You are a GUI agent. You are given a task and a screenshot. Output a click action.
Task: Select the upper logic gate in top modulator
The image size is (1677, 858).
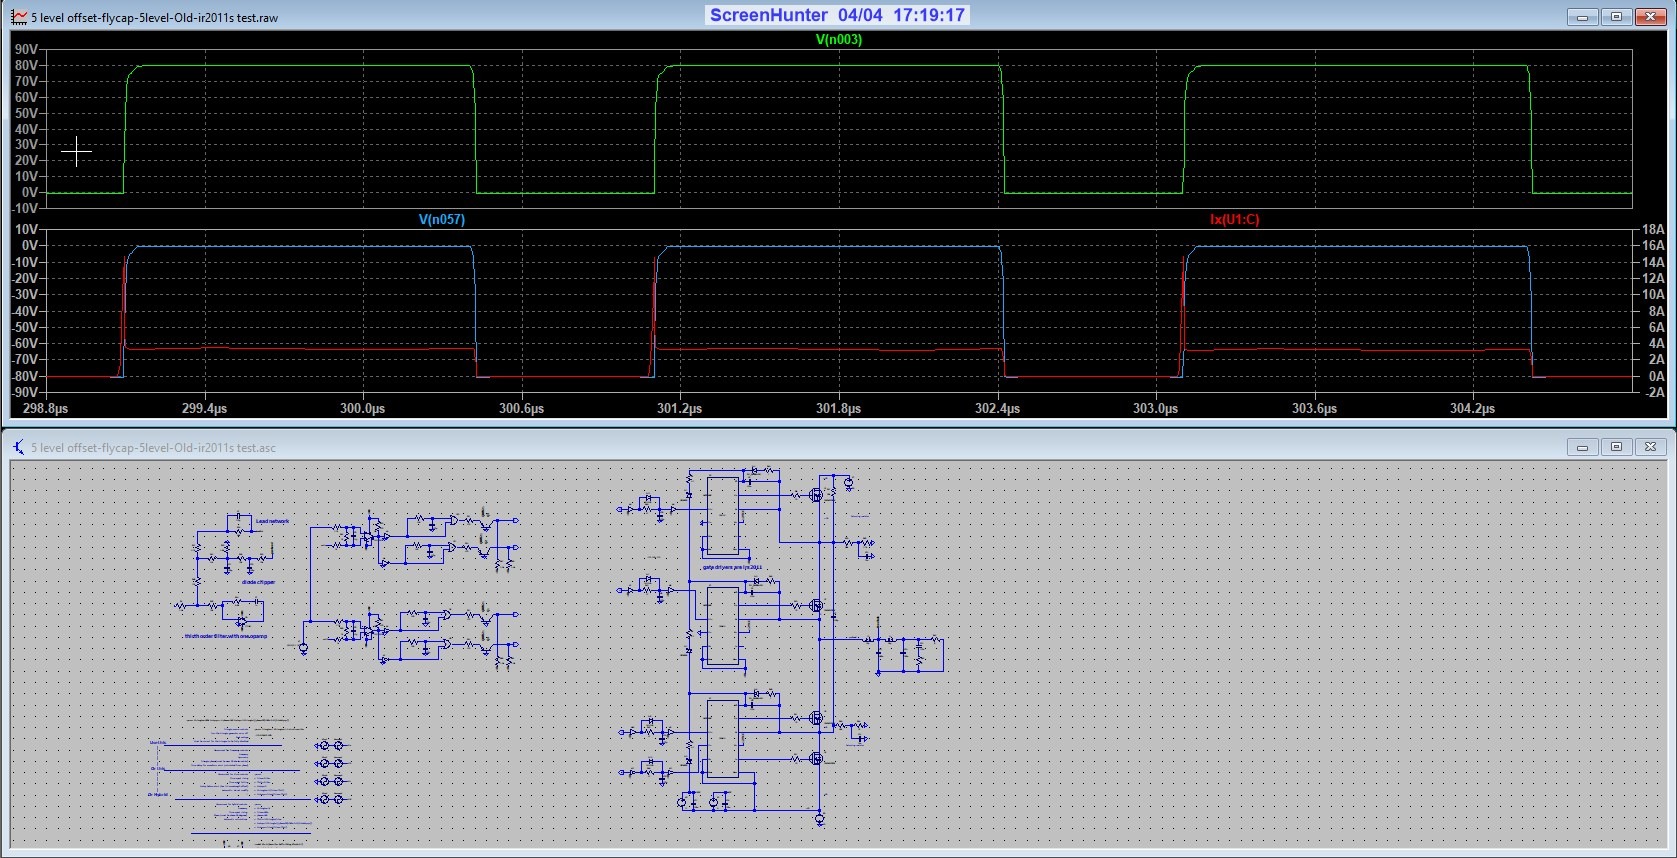[454, 521]
